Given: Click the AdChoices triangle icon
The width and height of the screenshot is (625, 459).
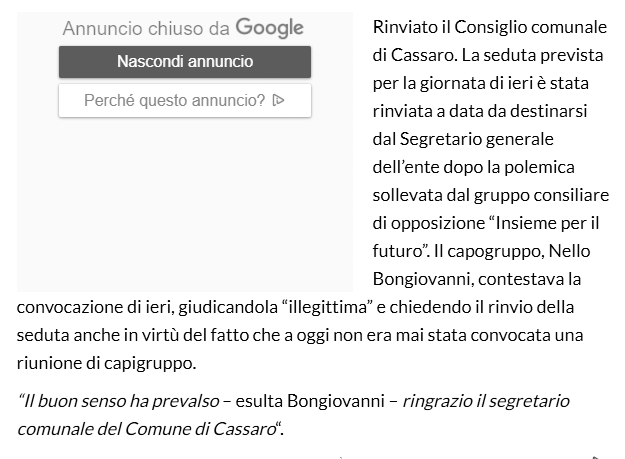Looking at the screenshot, I should 278,100.
